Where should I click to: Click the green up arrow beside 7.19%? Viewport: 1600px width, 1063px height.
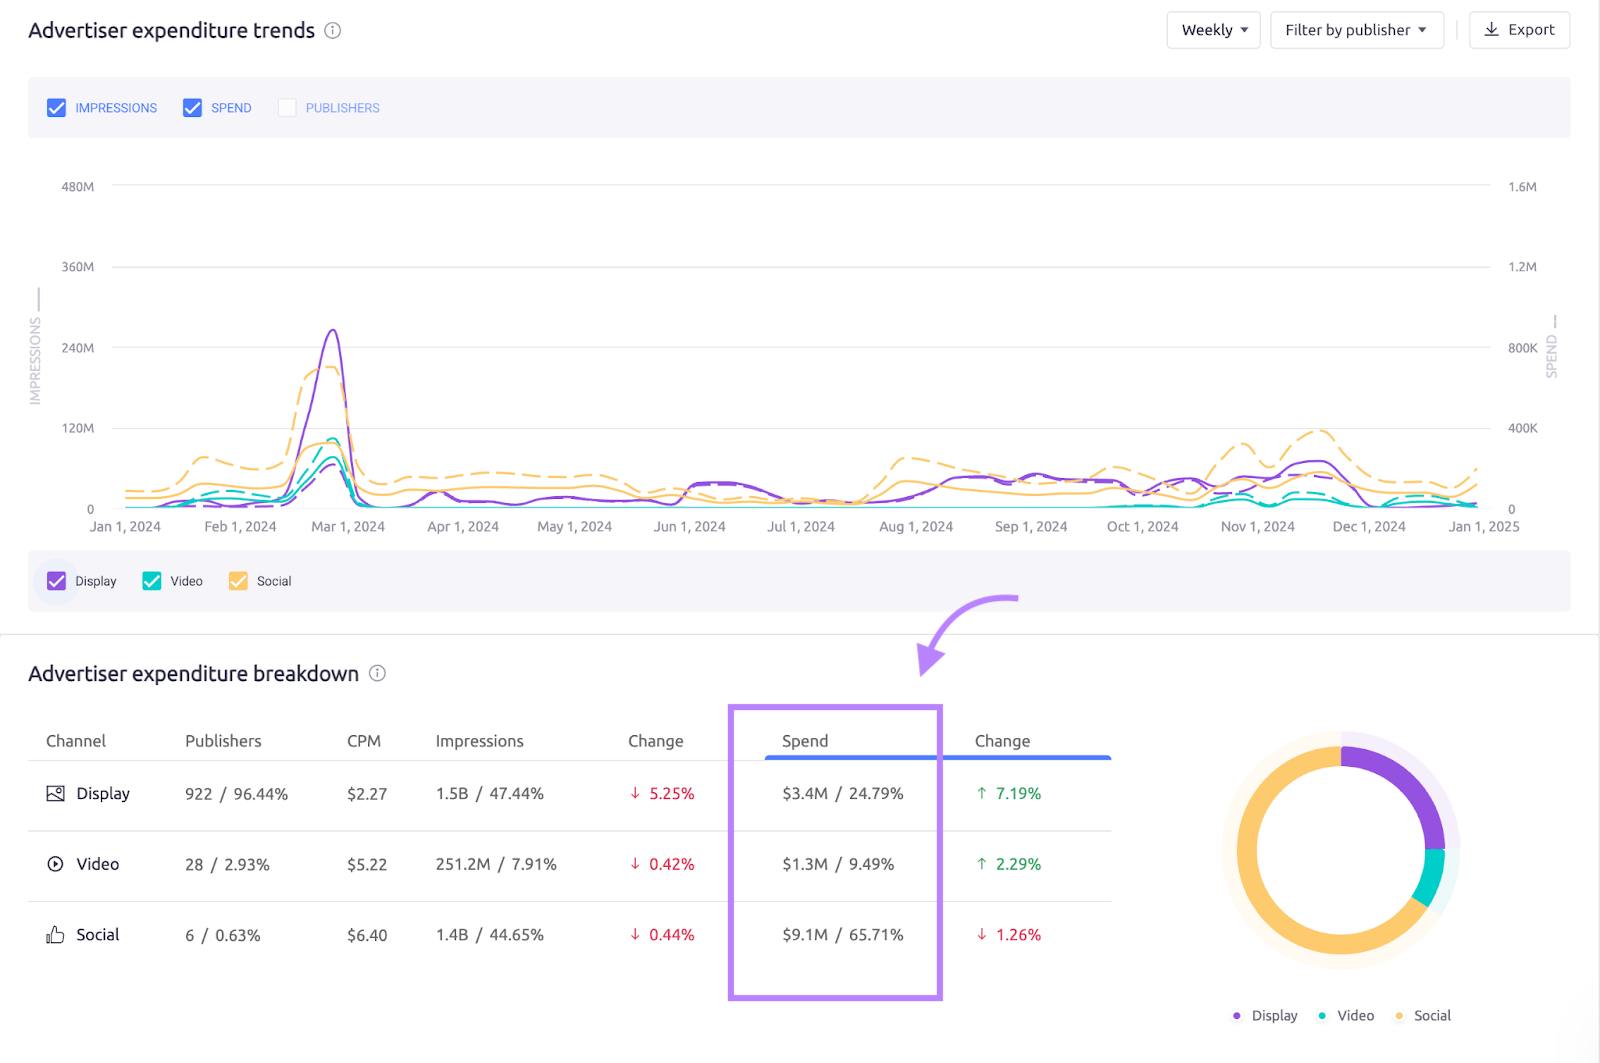click(x=982, y=793)
